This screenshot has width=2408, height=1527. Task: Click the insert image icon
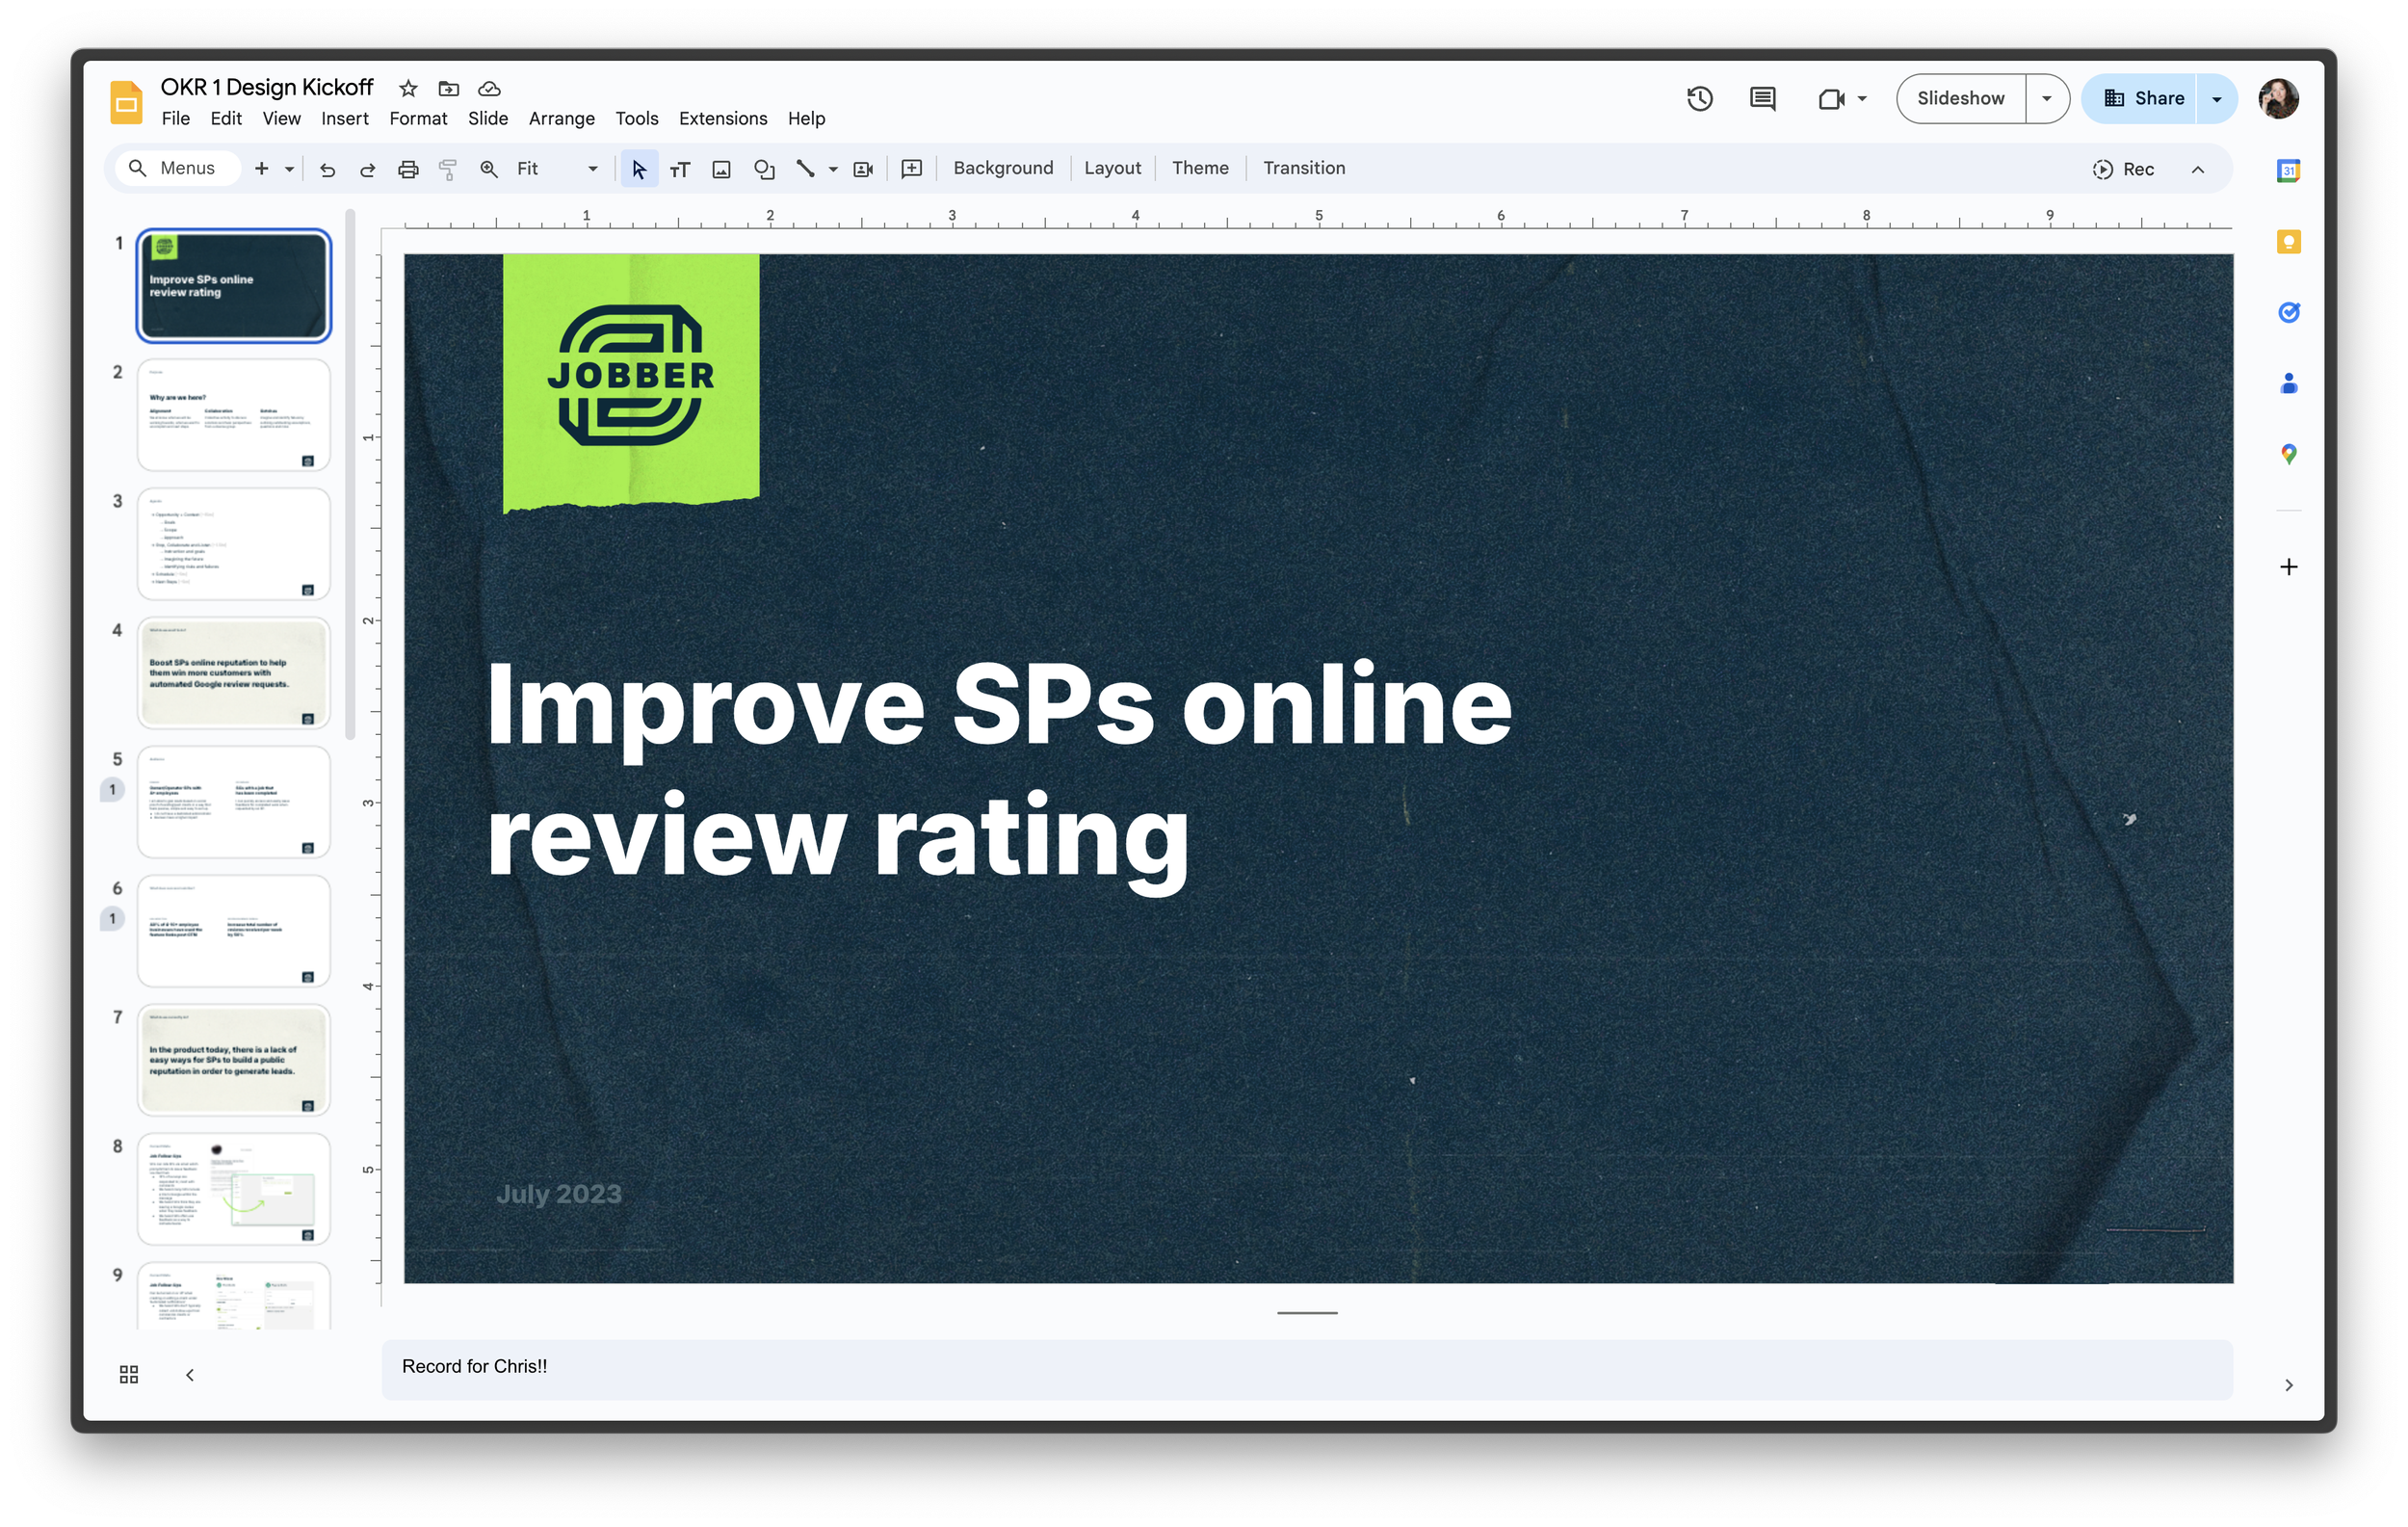(x=721, y=169)
